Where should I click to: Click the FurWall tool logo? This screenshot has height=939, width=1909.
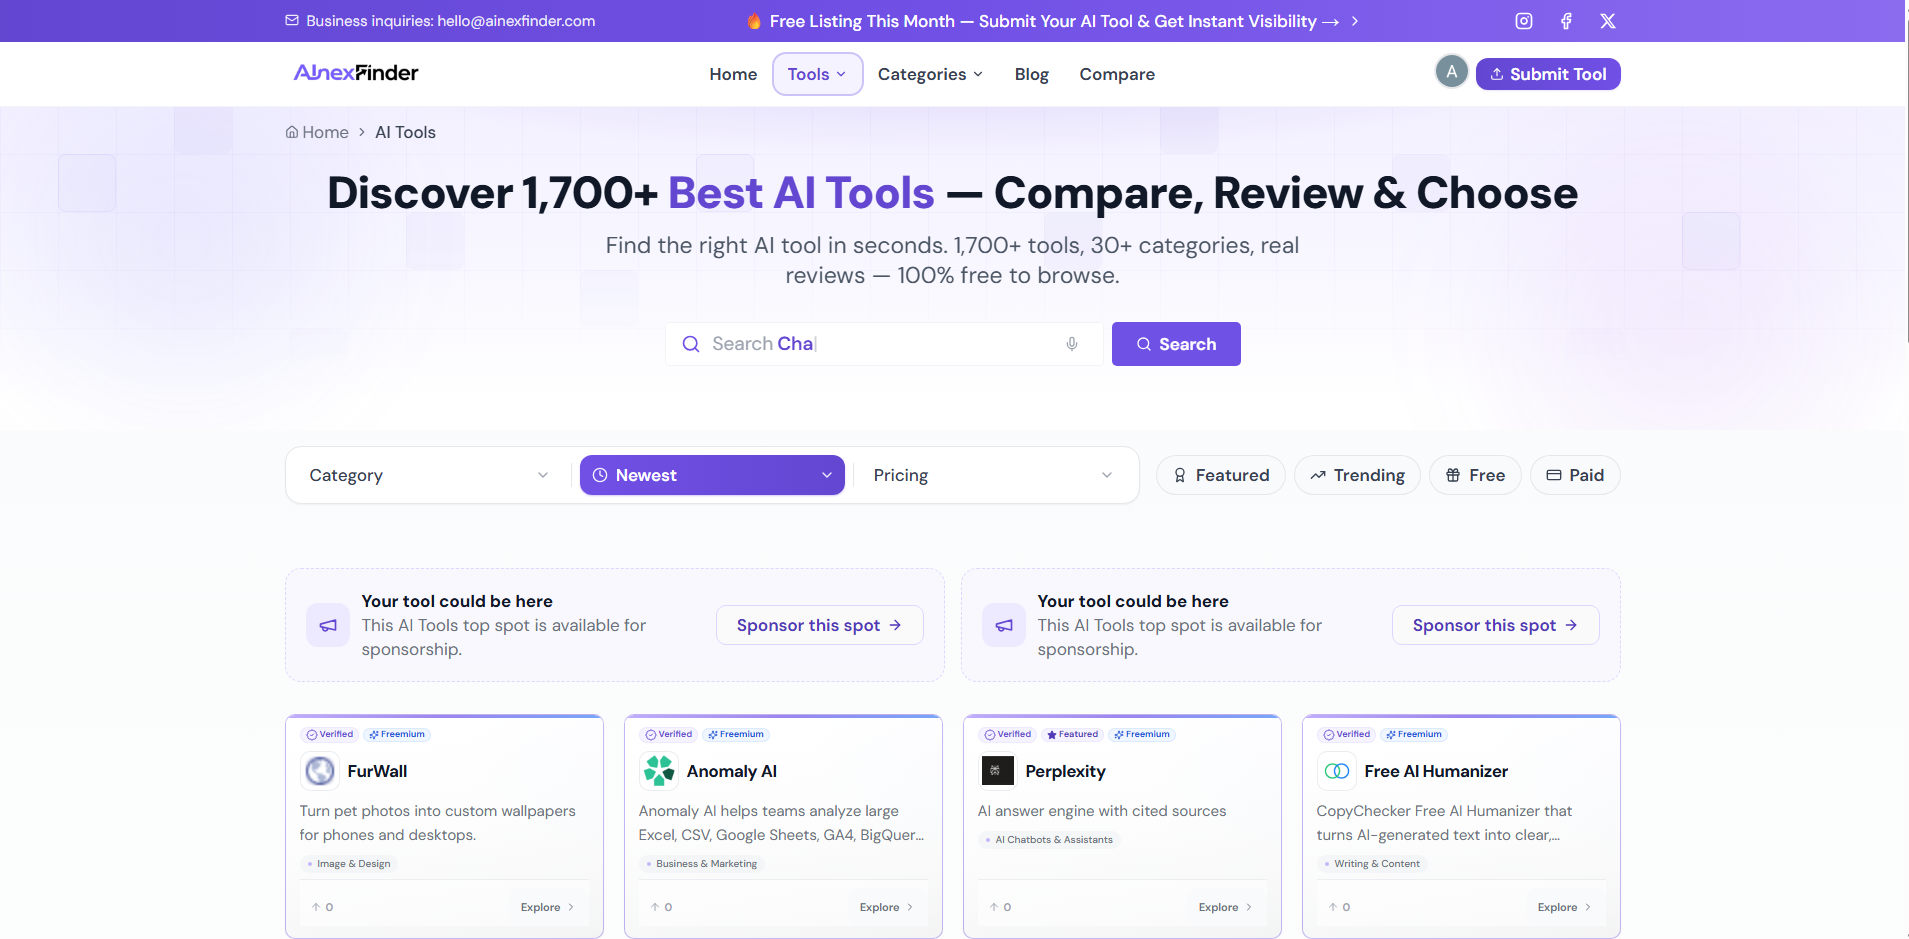[x=319, y=771]
